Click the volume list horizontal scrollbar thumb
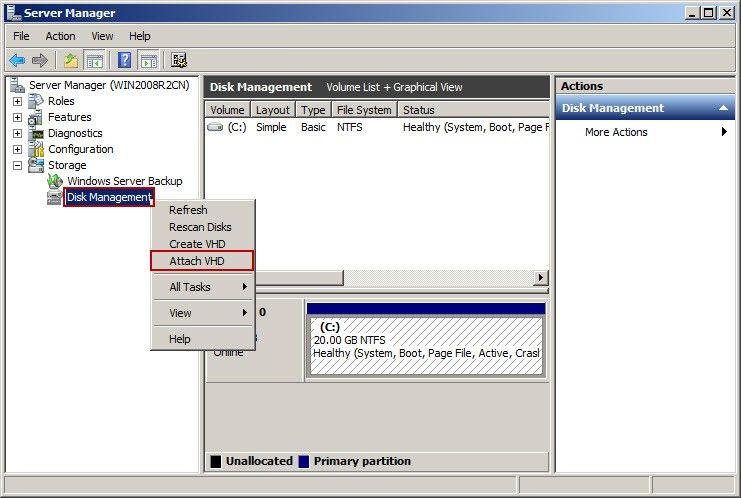741x498 pixels. click(299, 277)
